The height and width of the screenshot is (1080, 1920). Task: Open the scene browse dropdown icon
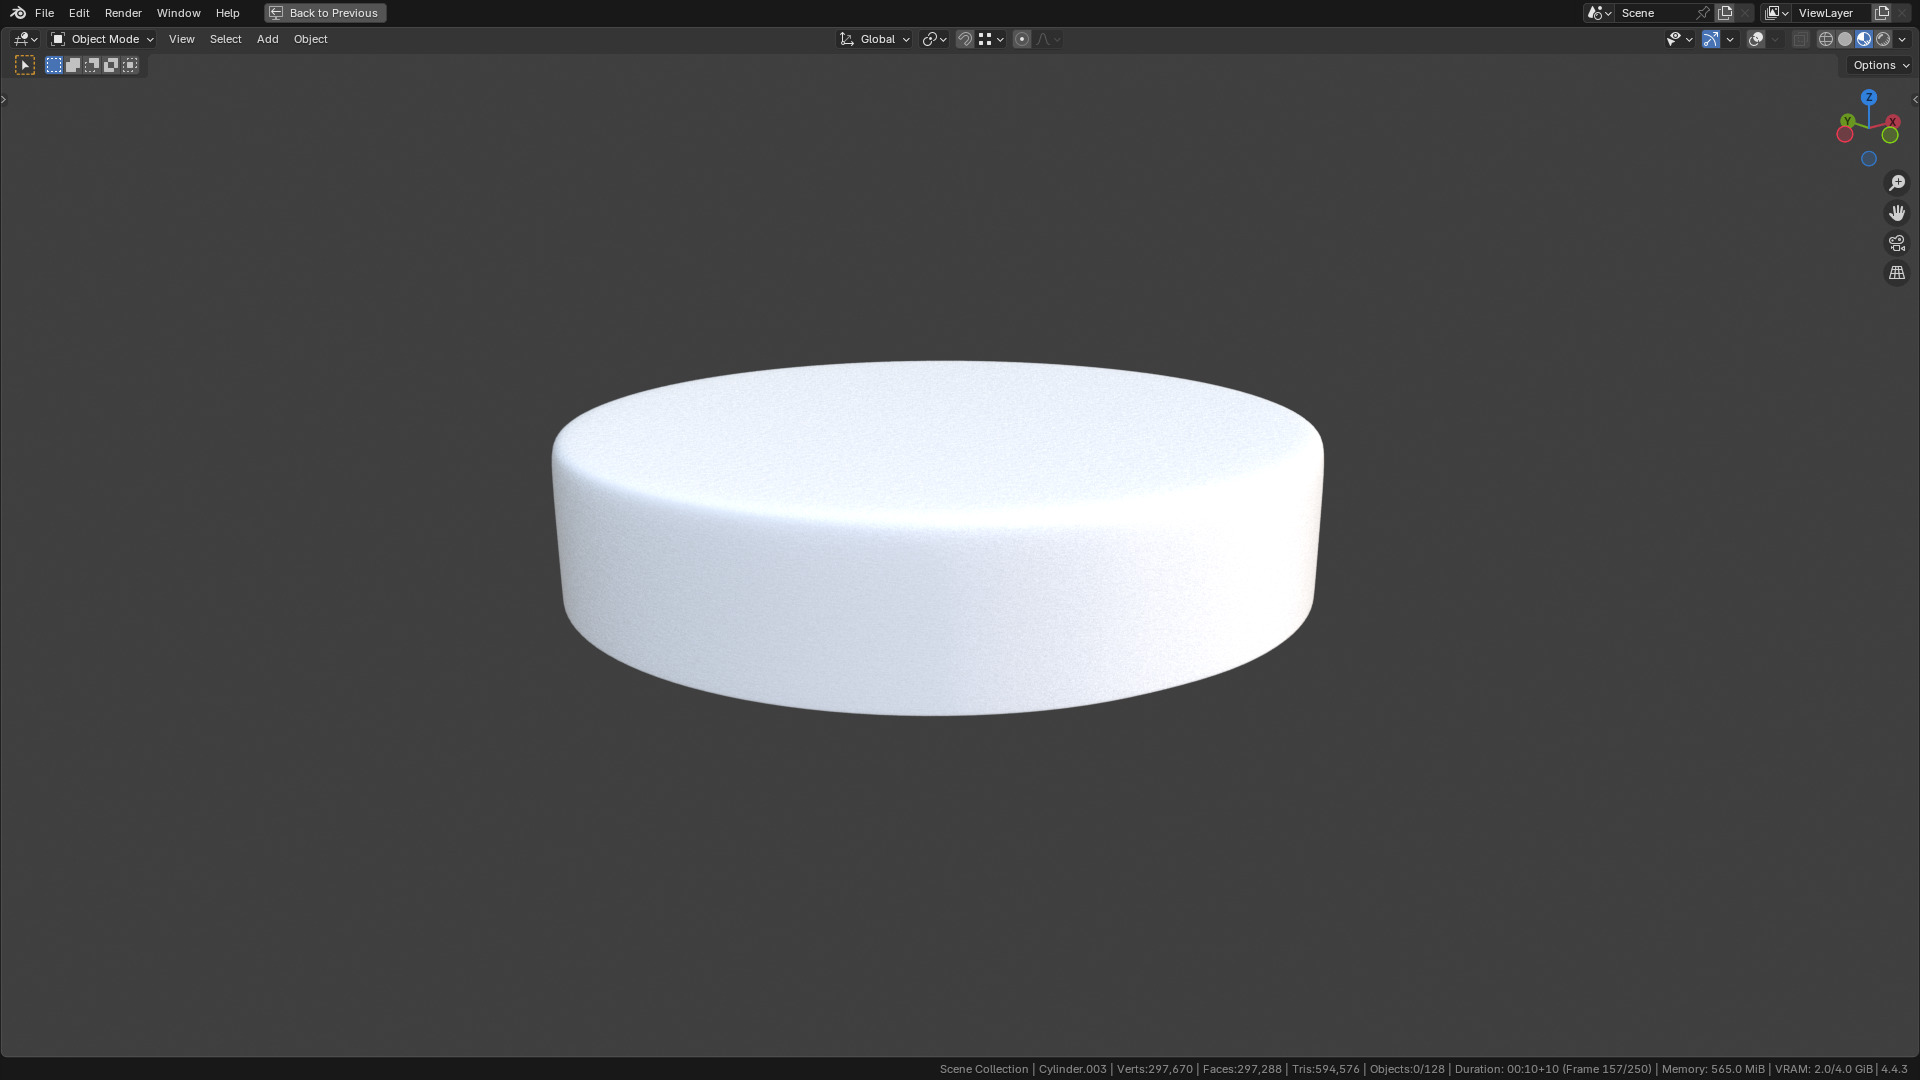1599,13
